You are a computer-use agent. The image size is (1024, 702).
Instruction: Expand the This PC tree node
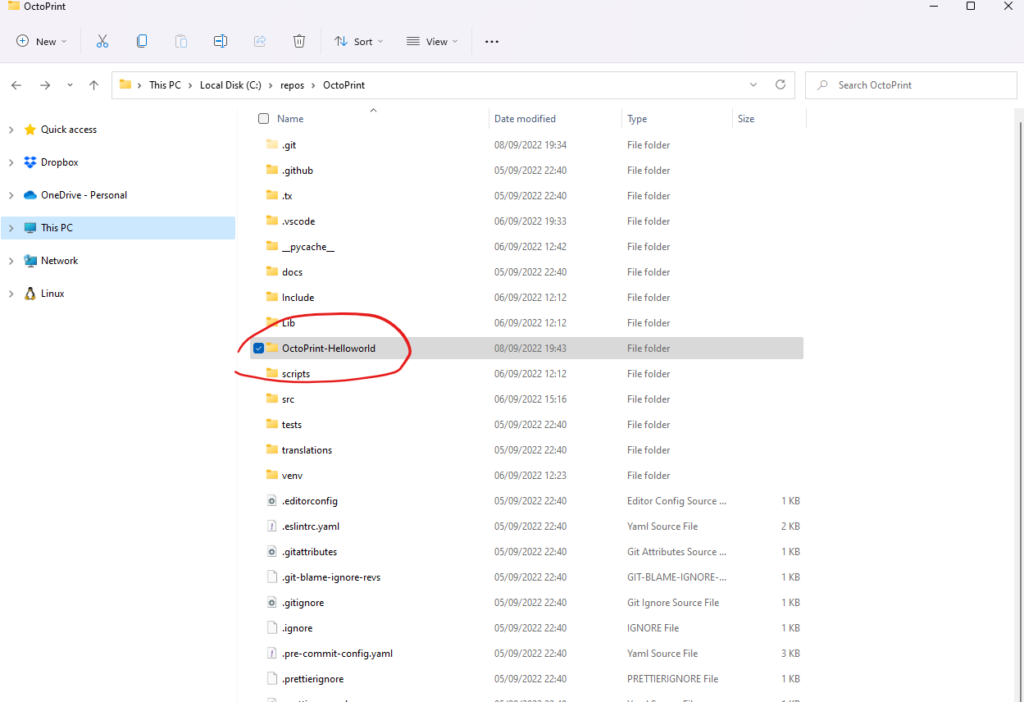[11, 228]
